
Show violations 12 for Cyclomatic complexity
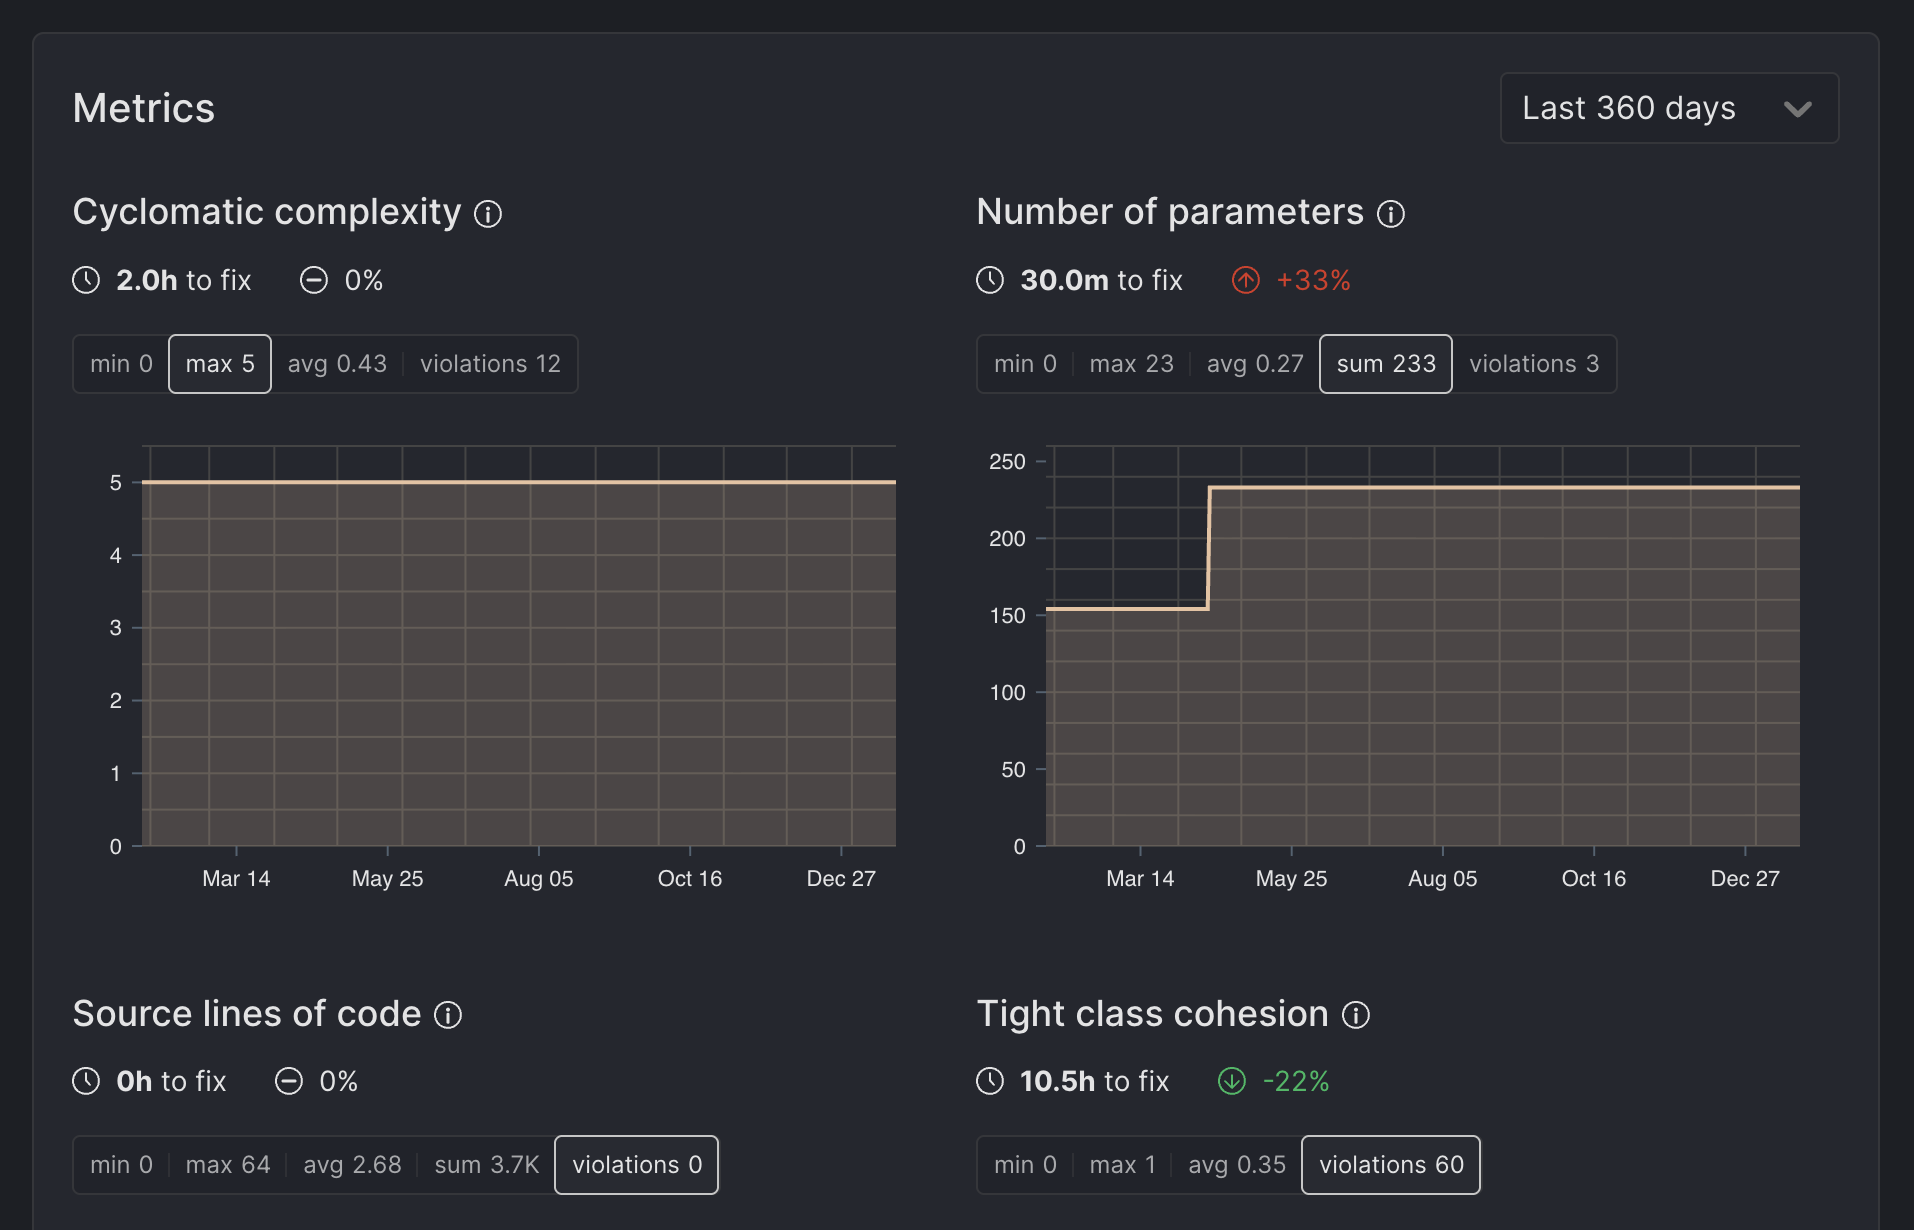pos(490,364)
